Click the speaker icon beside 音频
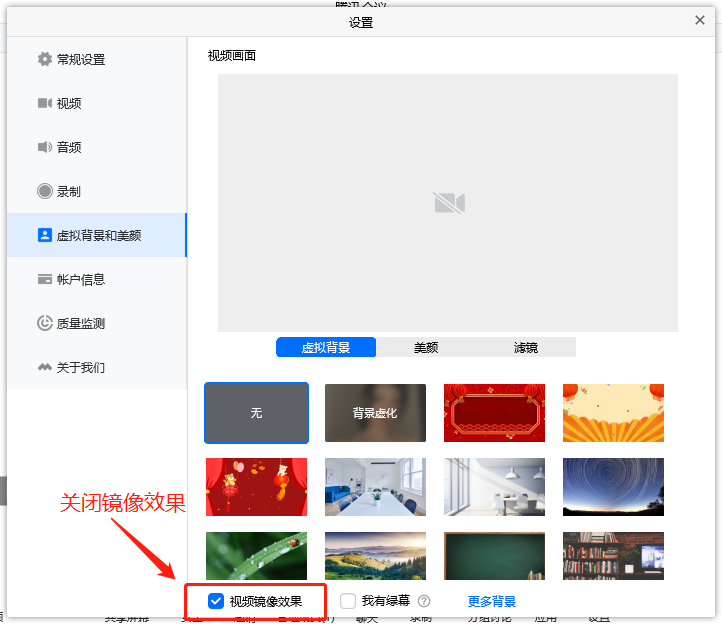 [44, 147]
